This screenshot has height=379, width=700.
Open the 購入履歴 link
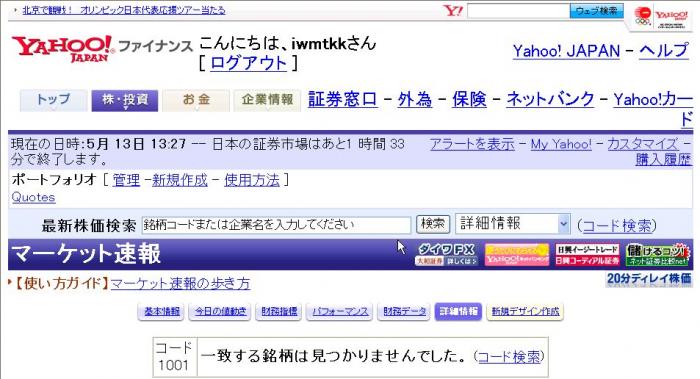pos(663,159)
